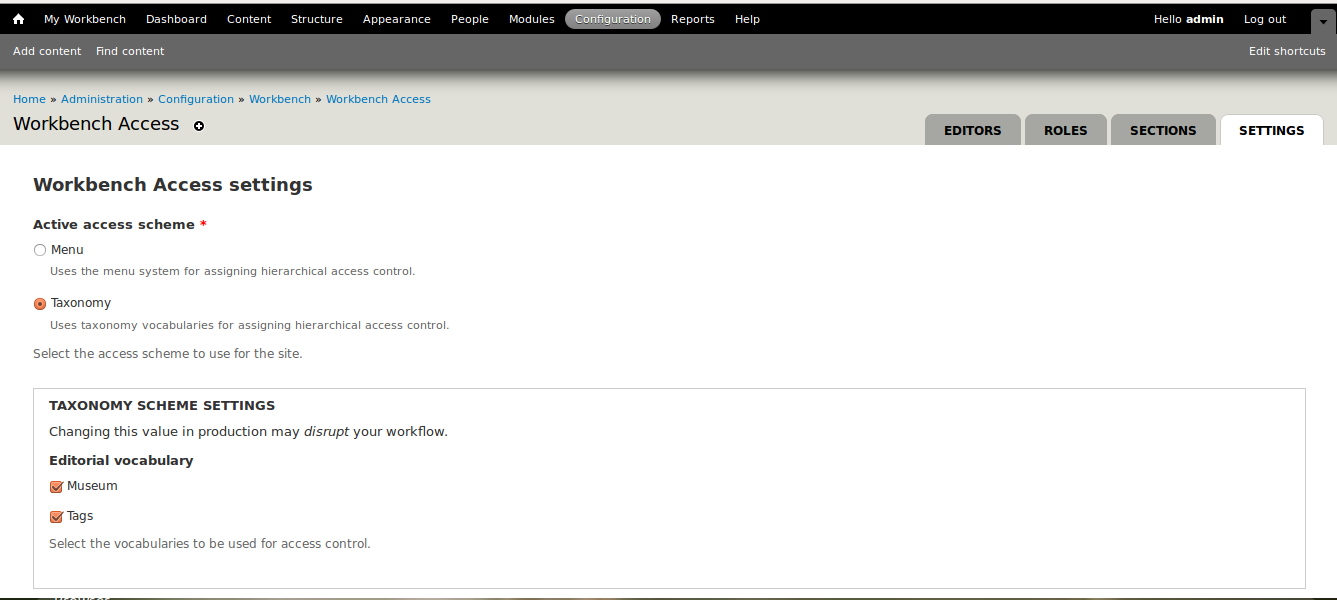Open the Configuration menu
This screenshot has width=1337, height=600.
(x=612, y=18)
